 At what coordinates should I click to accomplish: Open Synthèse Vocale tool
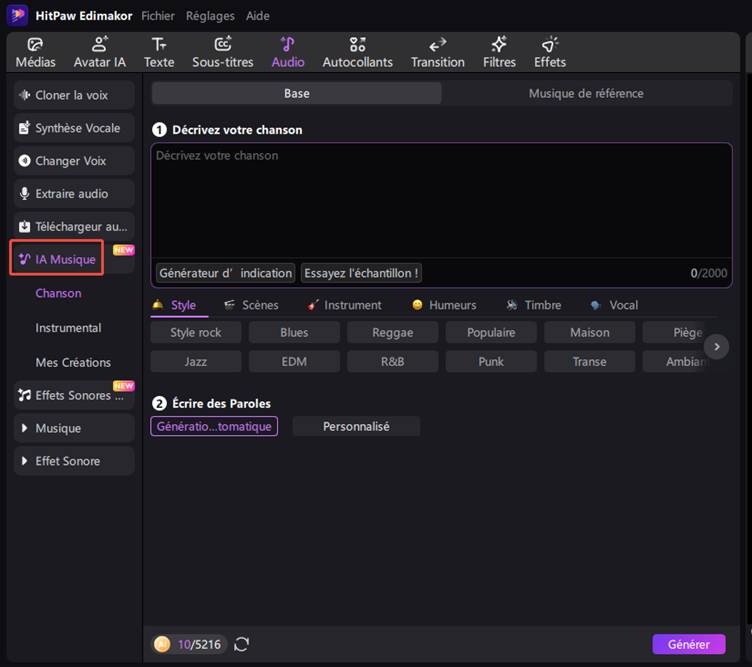[74, 128]
